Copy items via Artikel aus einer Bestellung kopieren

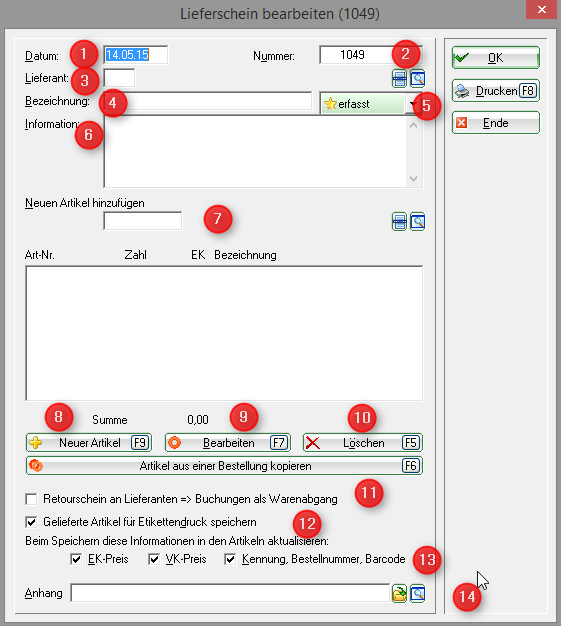click(x=224, y=466)
